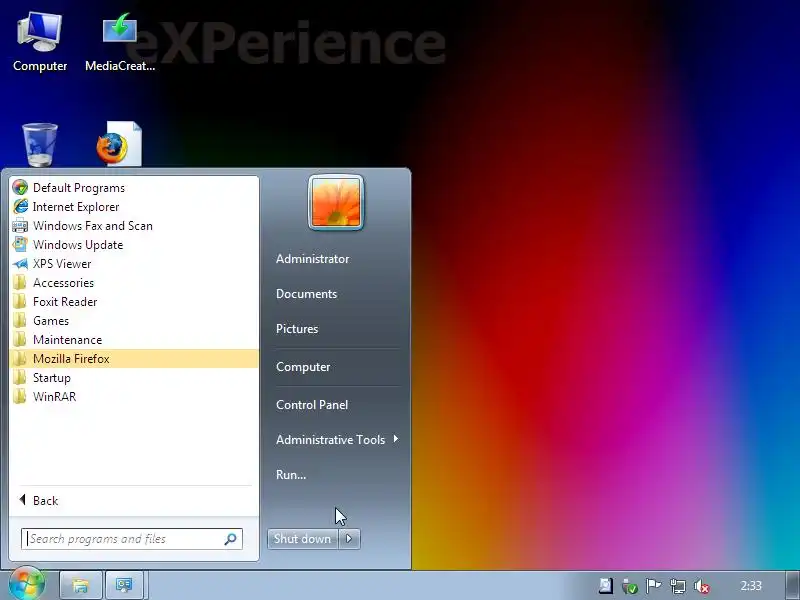Click the XPS Viewer icon

point(20,264)
